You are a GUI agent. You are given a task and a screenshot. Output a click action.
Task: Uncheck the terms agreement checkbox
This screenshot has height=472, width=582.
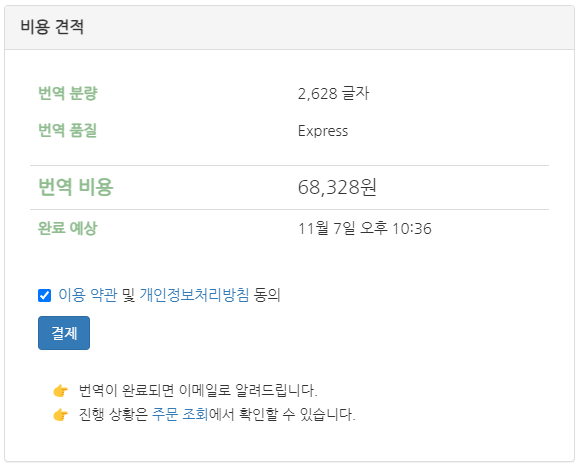point(45,296)
